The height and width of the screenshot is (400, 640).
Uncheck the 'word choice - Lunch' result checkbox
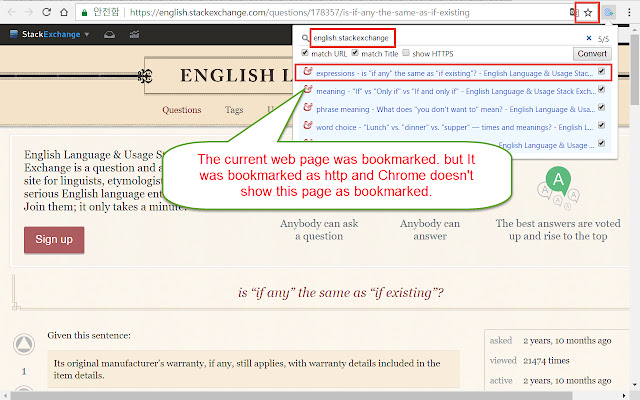602,125
